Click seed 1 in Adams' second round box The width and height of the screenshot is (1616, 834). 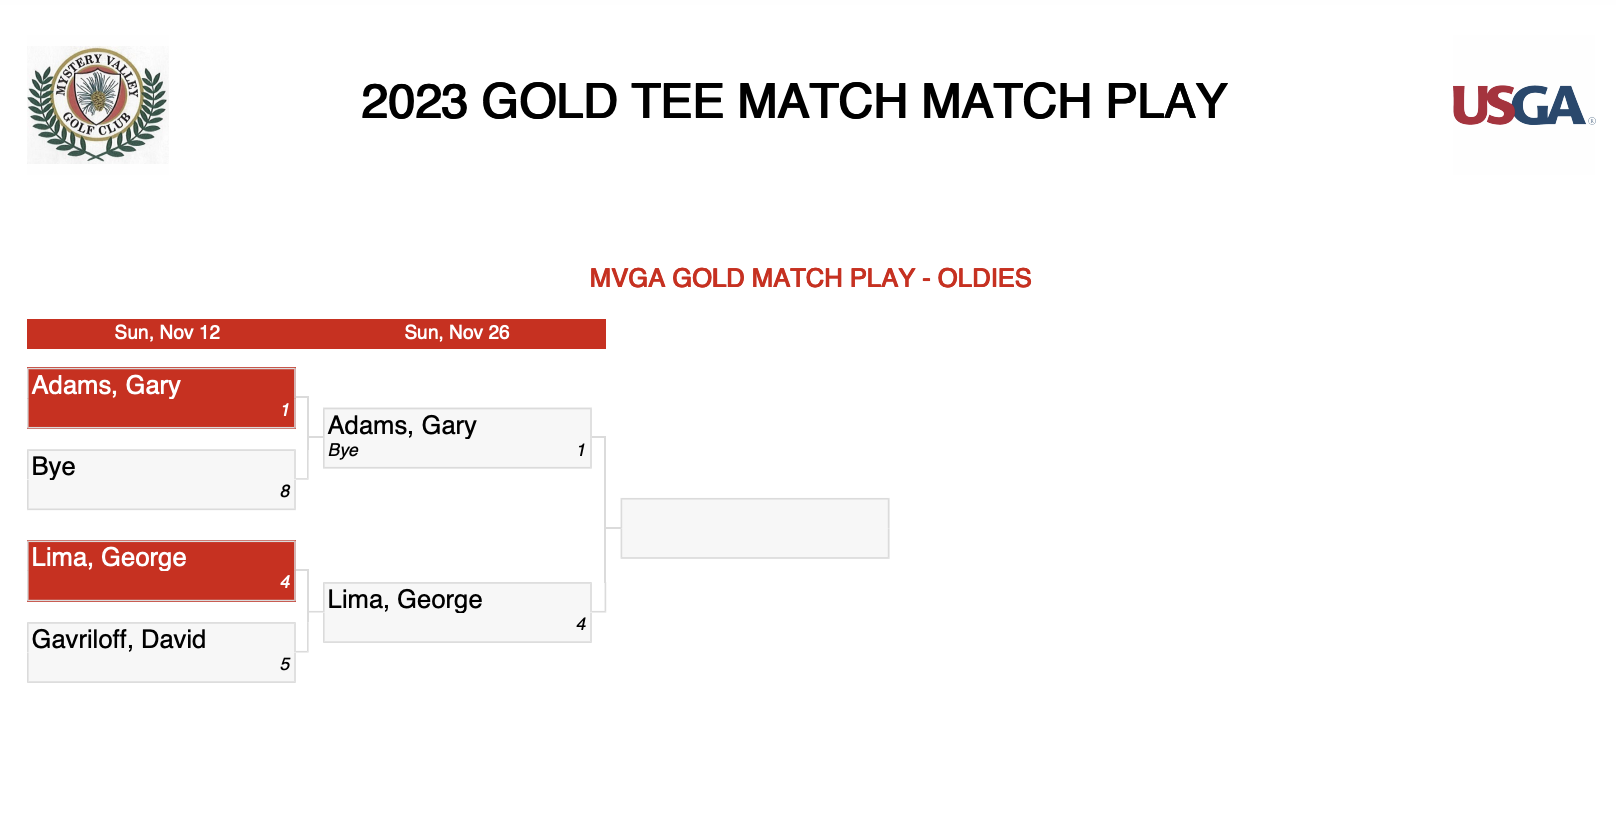click(x=581, y=450)
